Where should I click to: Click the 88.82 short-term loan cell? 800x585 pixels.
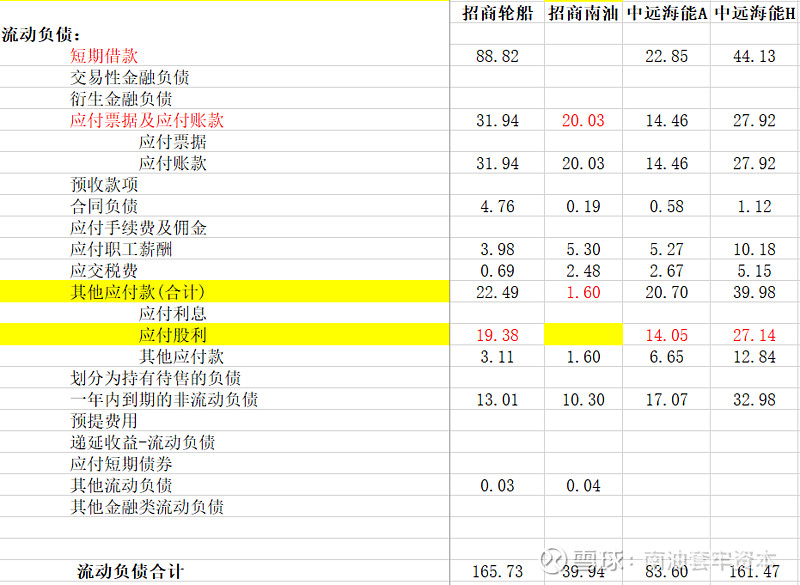pos(497,56)
